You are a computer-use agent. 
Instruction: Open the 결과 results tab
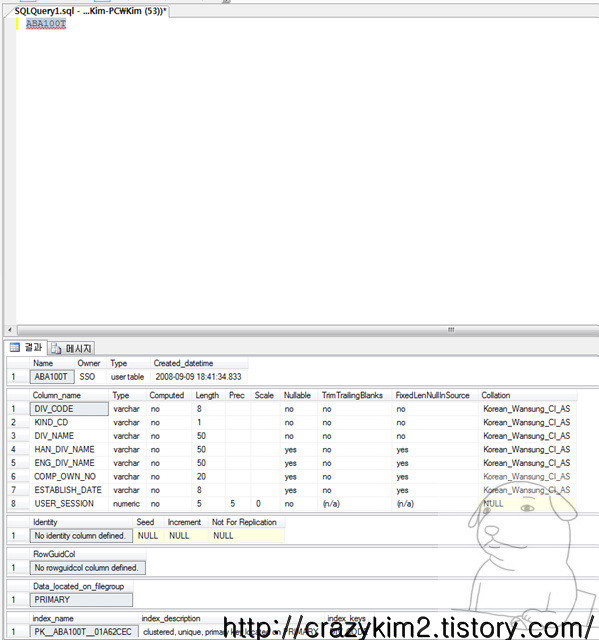(27, 347)
